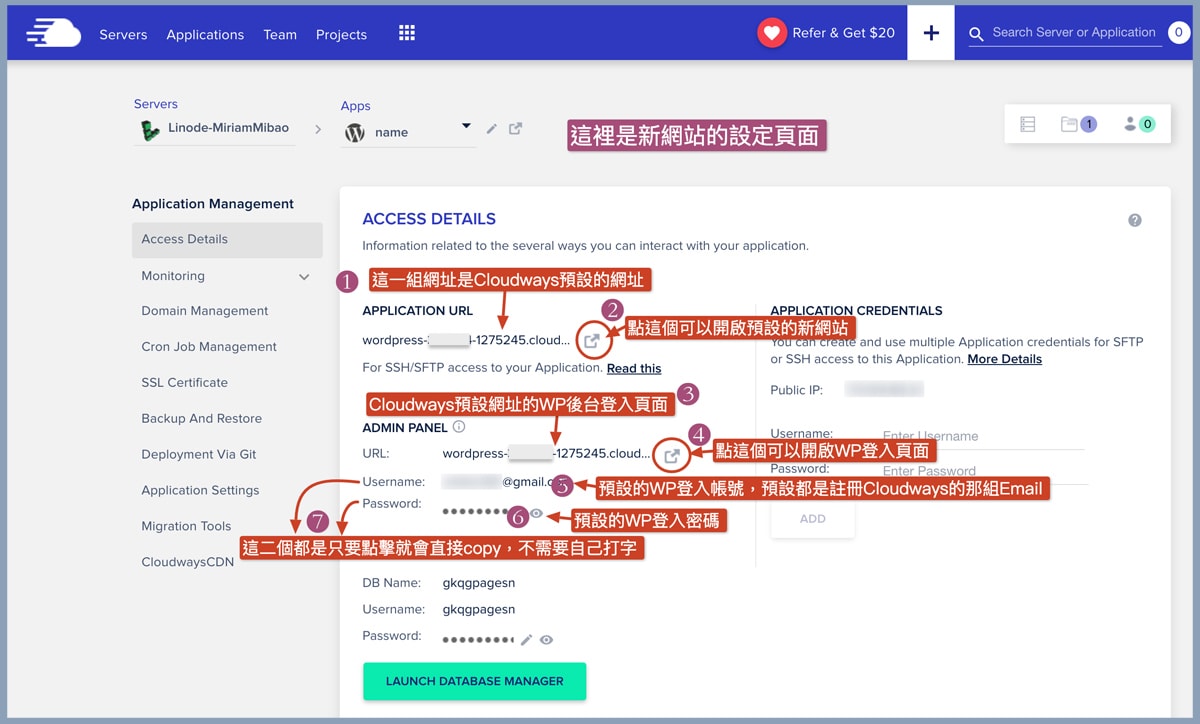Open the Applications menu
1200x724 pixels.
(205, 34)
